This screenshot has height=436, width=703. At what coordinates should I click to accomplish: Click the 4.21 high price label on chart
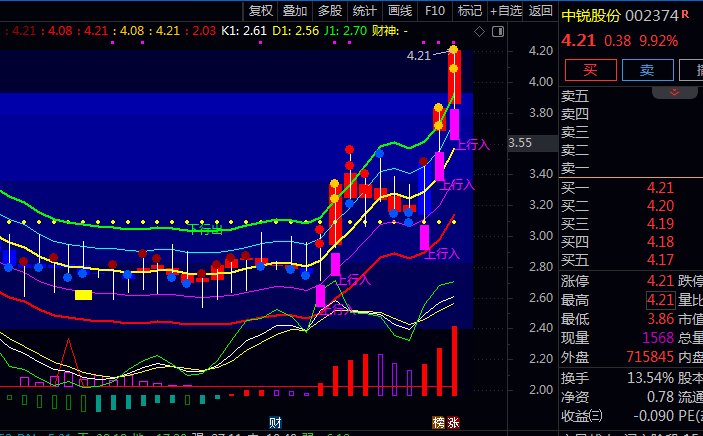click(x=418, y=56)
